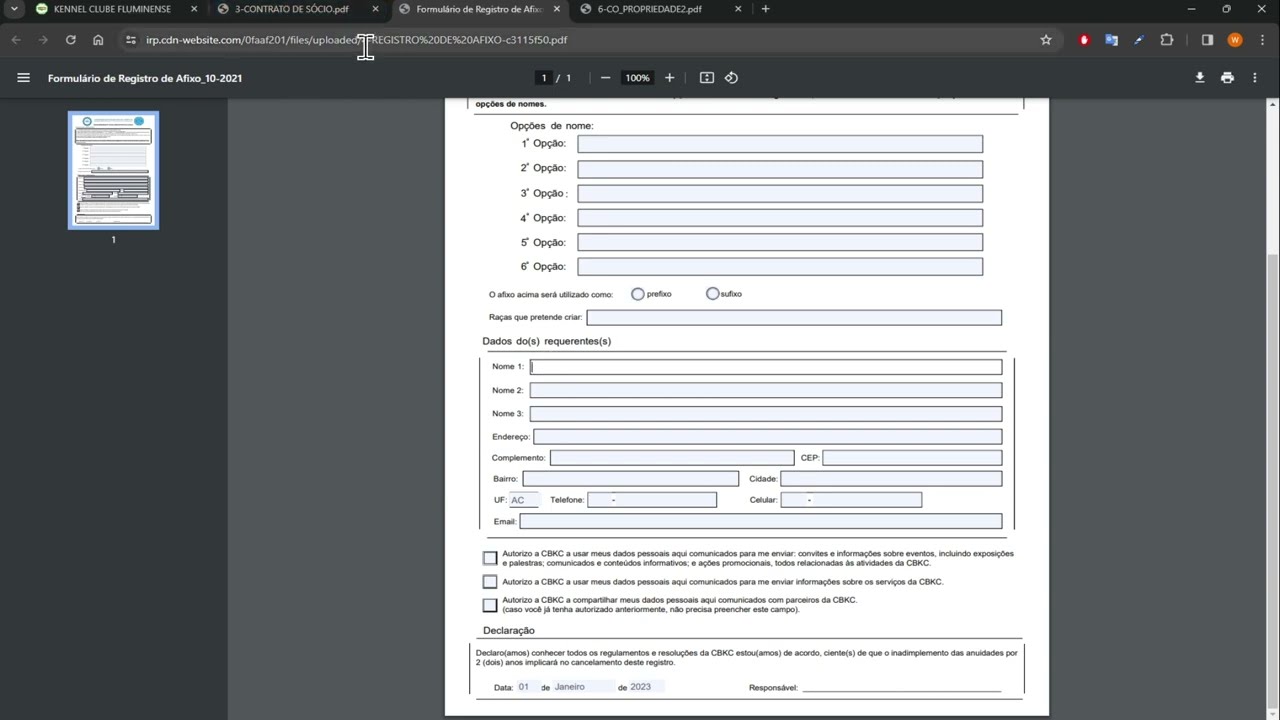Click the Telefone field
Viewport: 1280px width, 720px height.
[652, 500]
